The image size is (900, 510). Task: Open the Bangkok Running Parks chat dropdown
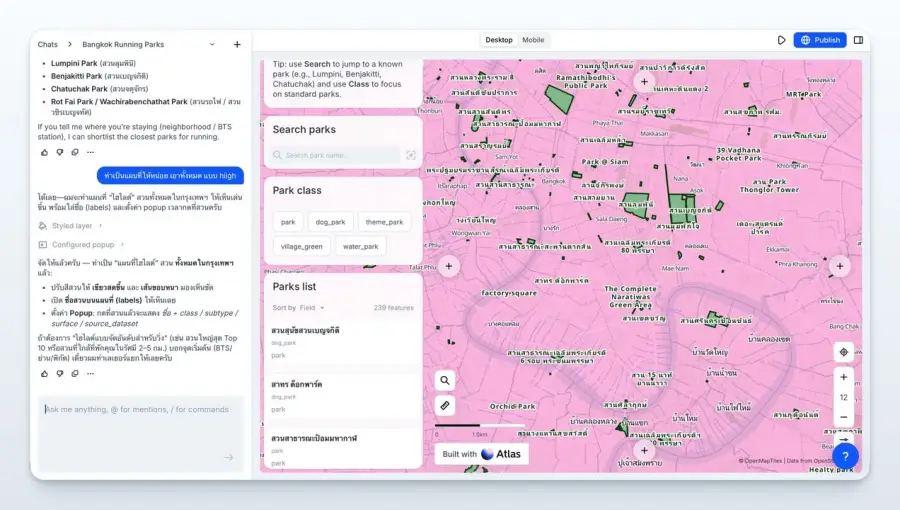212,44
